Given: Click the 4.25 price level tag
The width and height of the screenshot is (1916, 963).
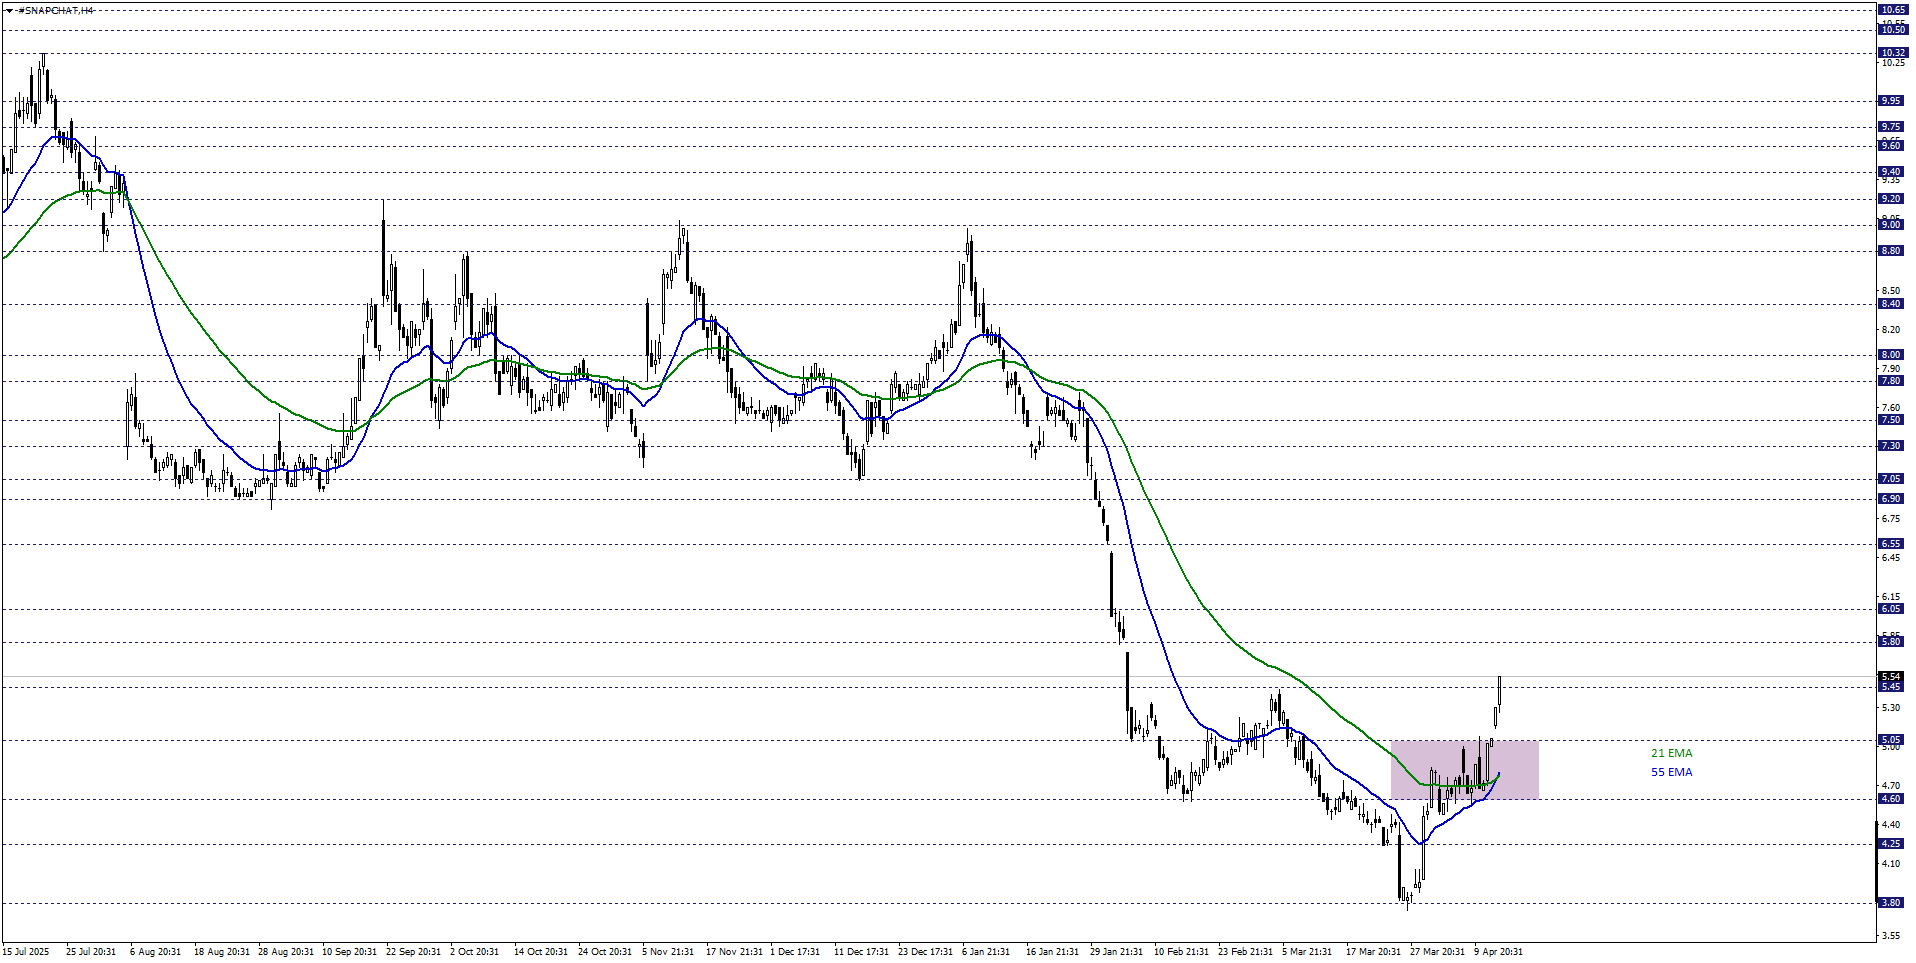Looking at the screenshot, I should (1890, 844).
